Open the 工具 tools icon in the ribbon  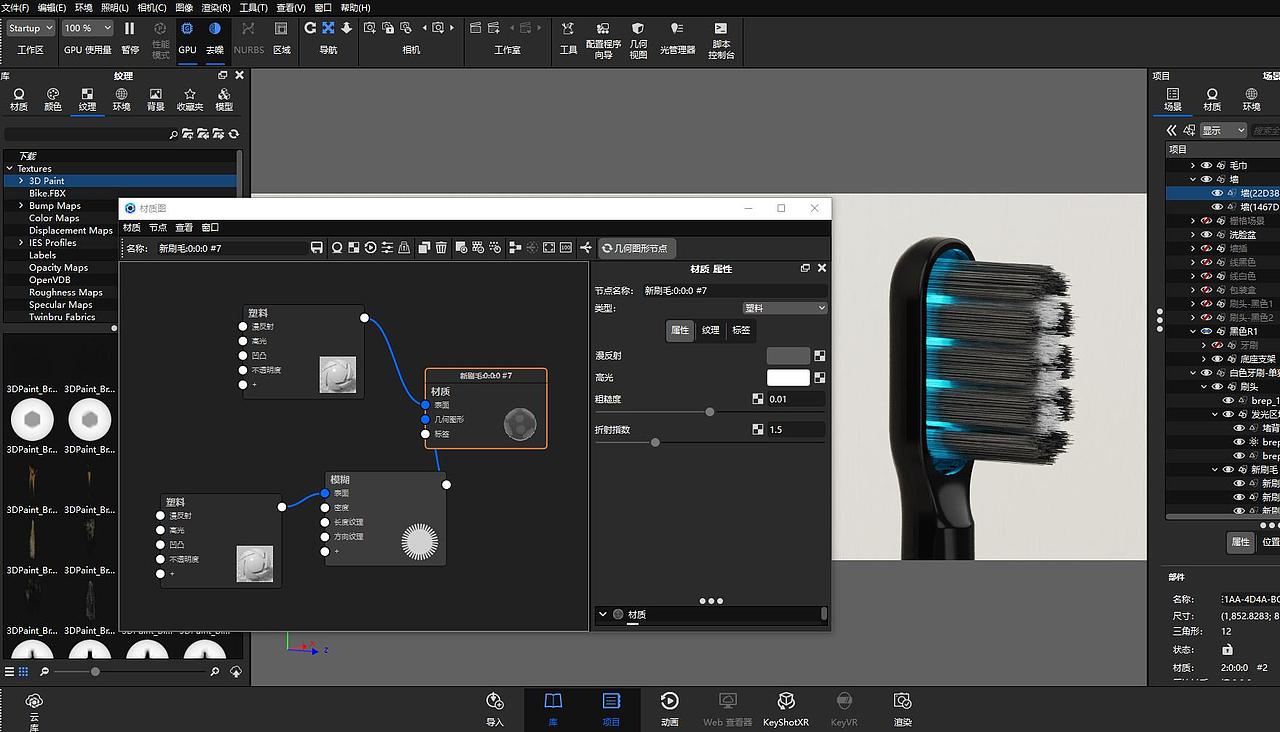coord(568,36)
